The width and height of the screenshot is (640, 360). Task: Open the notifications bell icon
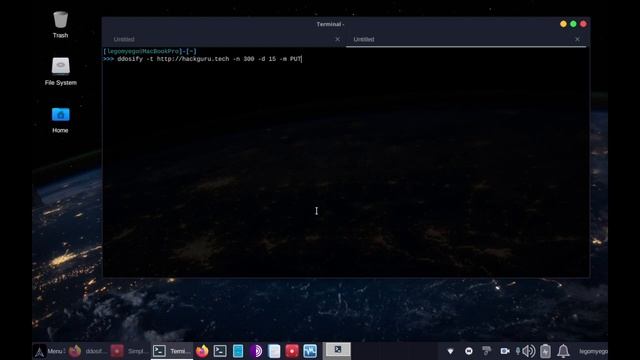tap(563, 351)
